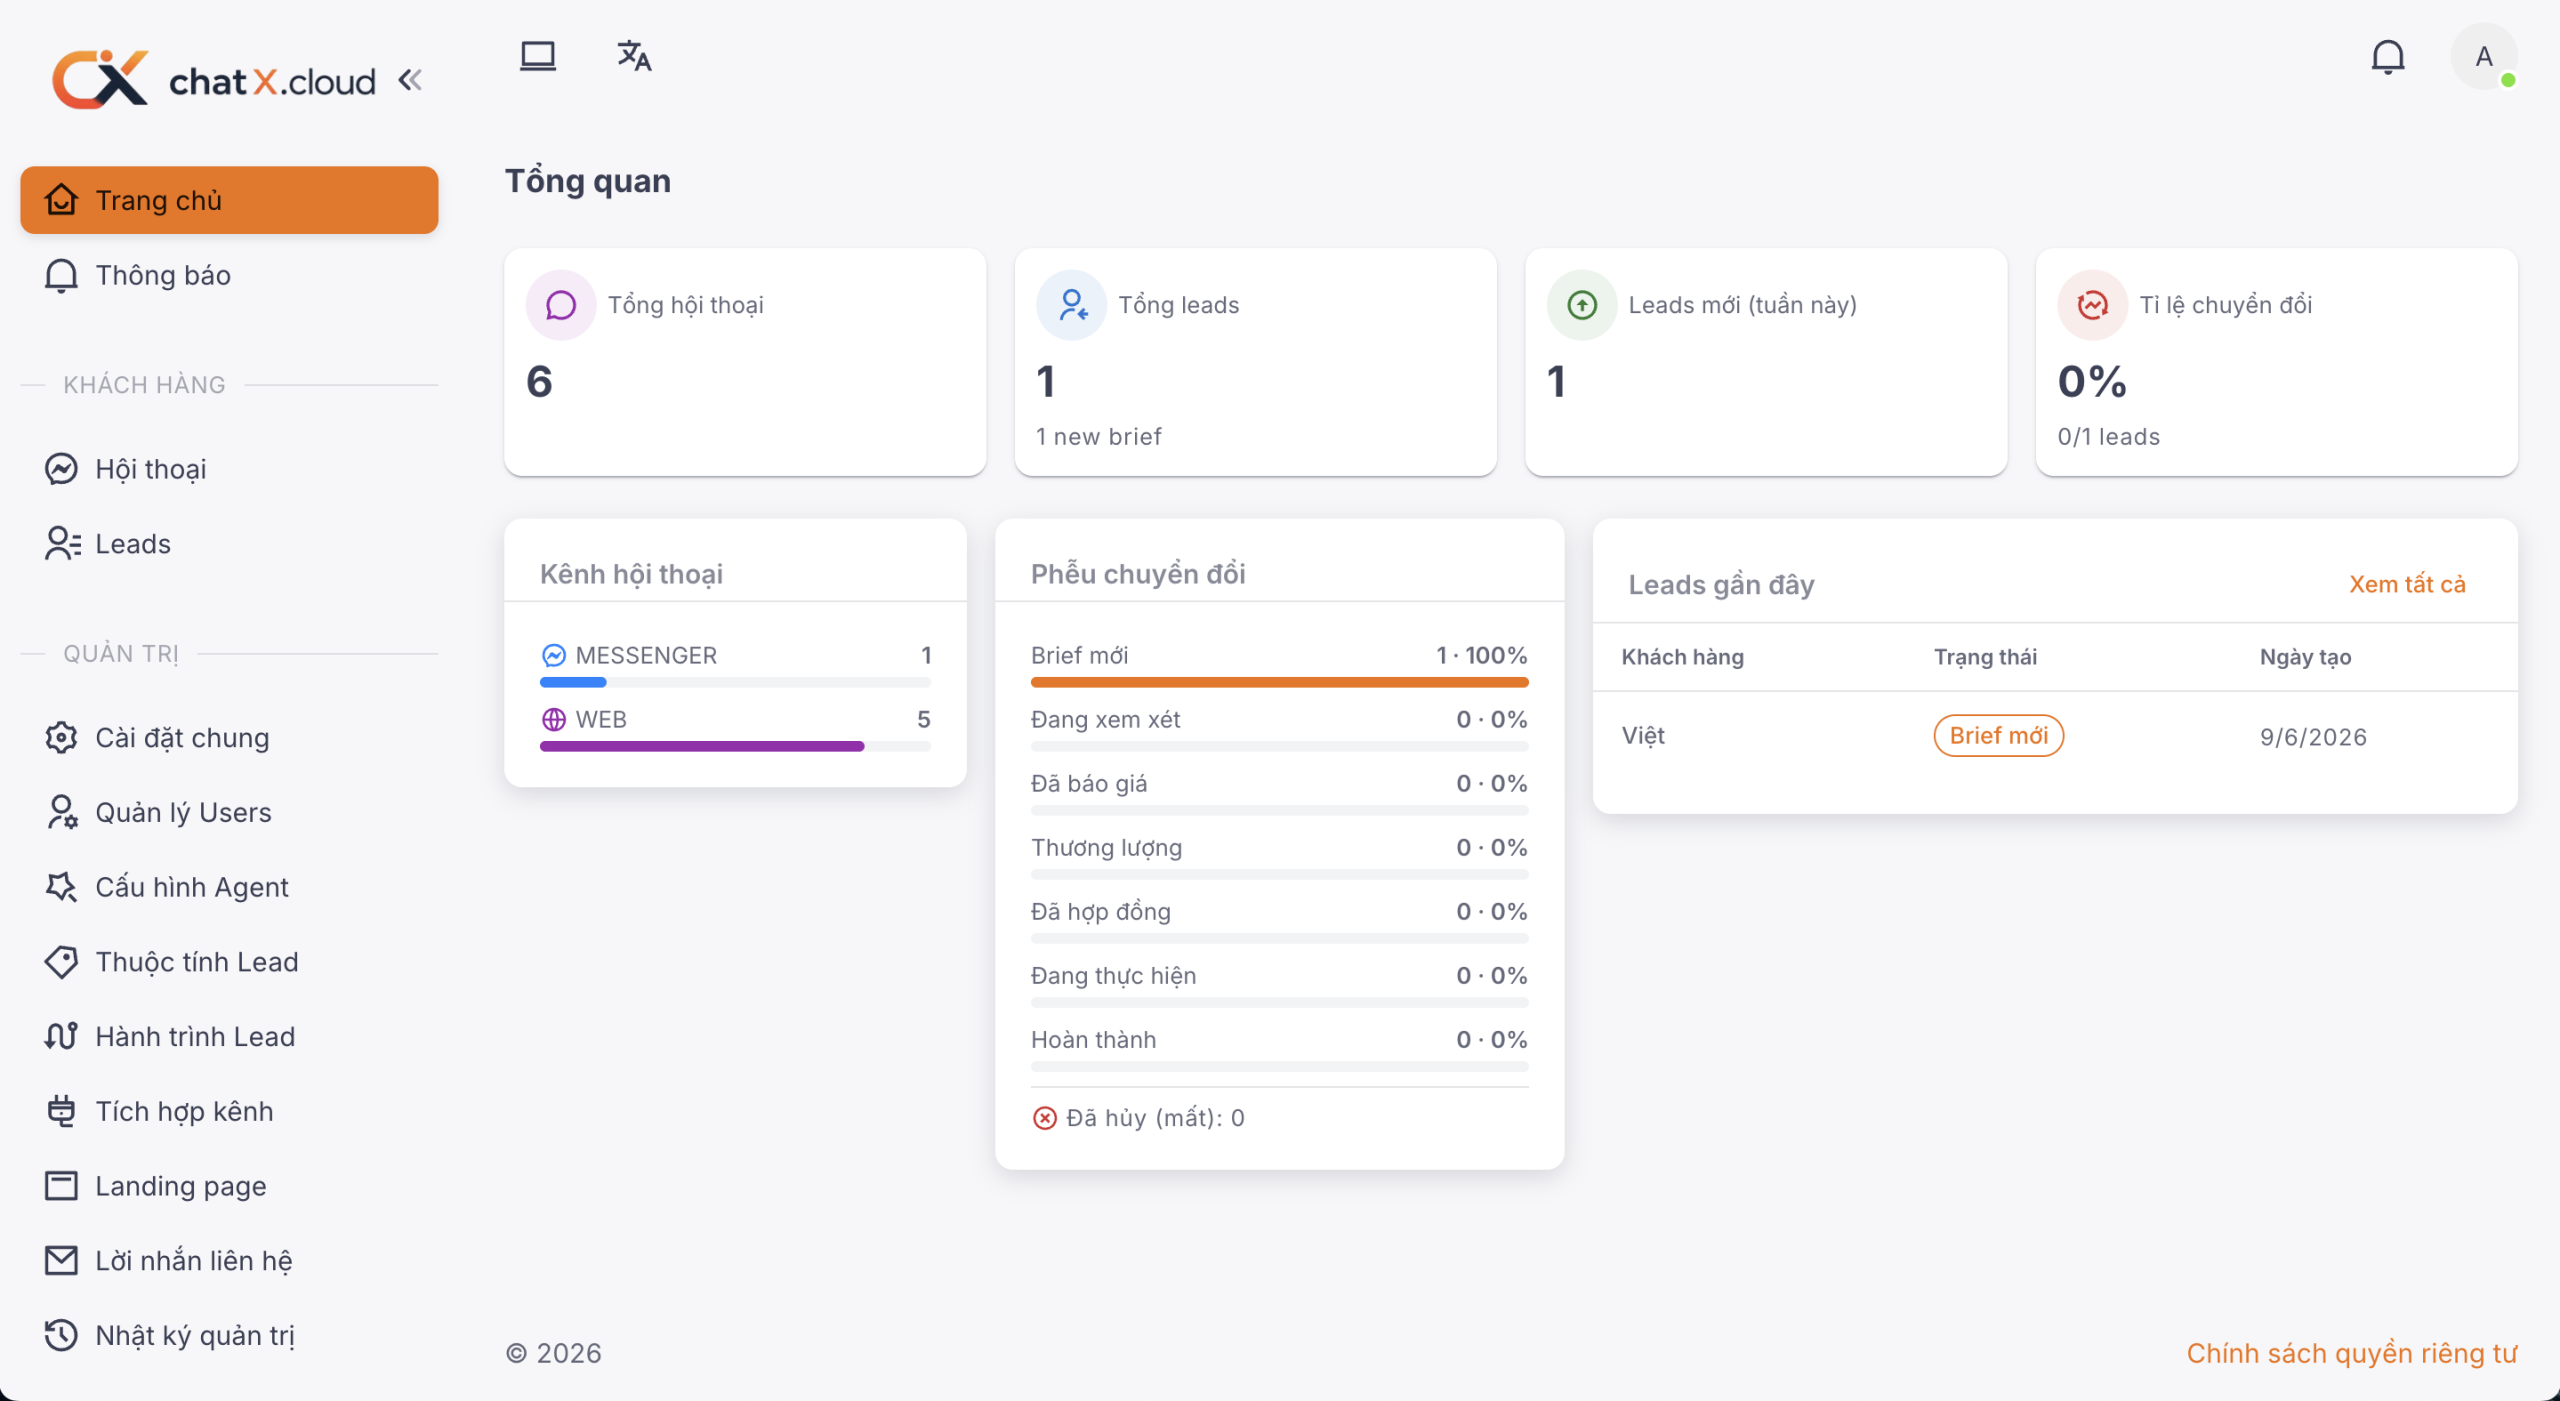Click the route icon beside Hành trình Lead
Image resolution: width=2560 pixels, height=1401 pixels.
[x=61, y=1037]
